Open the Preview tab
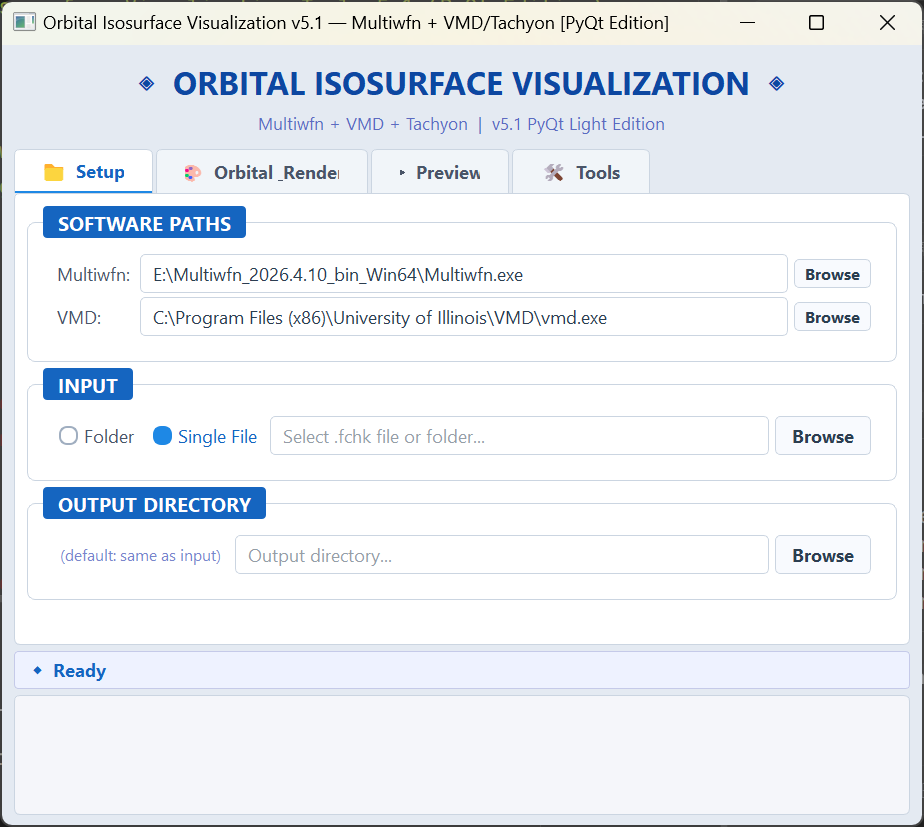Screen dimensions: 924x827 (440, 172)
